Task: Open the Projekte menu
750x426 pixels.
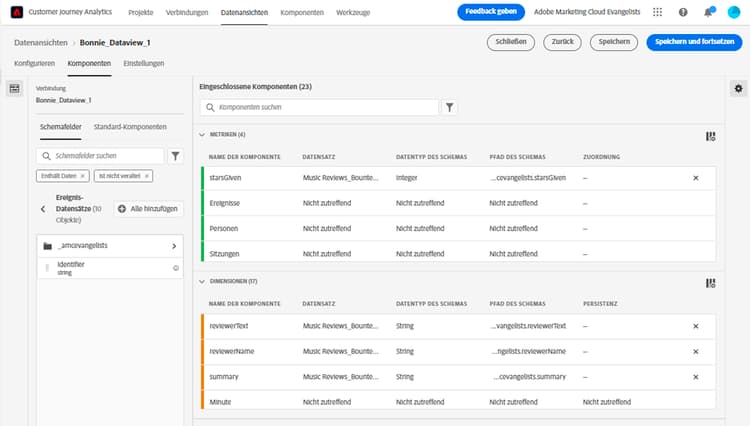Action: (x=141, y=12)
